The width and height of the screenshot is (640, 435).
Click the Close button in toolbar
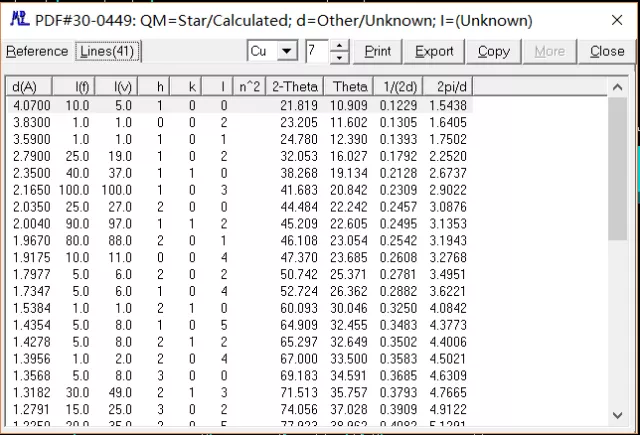pyautogui.click(x=607, y=51)
